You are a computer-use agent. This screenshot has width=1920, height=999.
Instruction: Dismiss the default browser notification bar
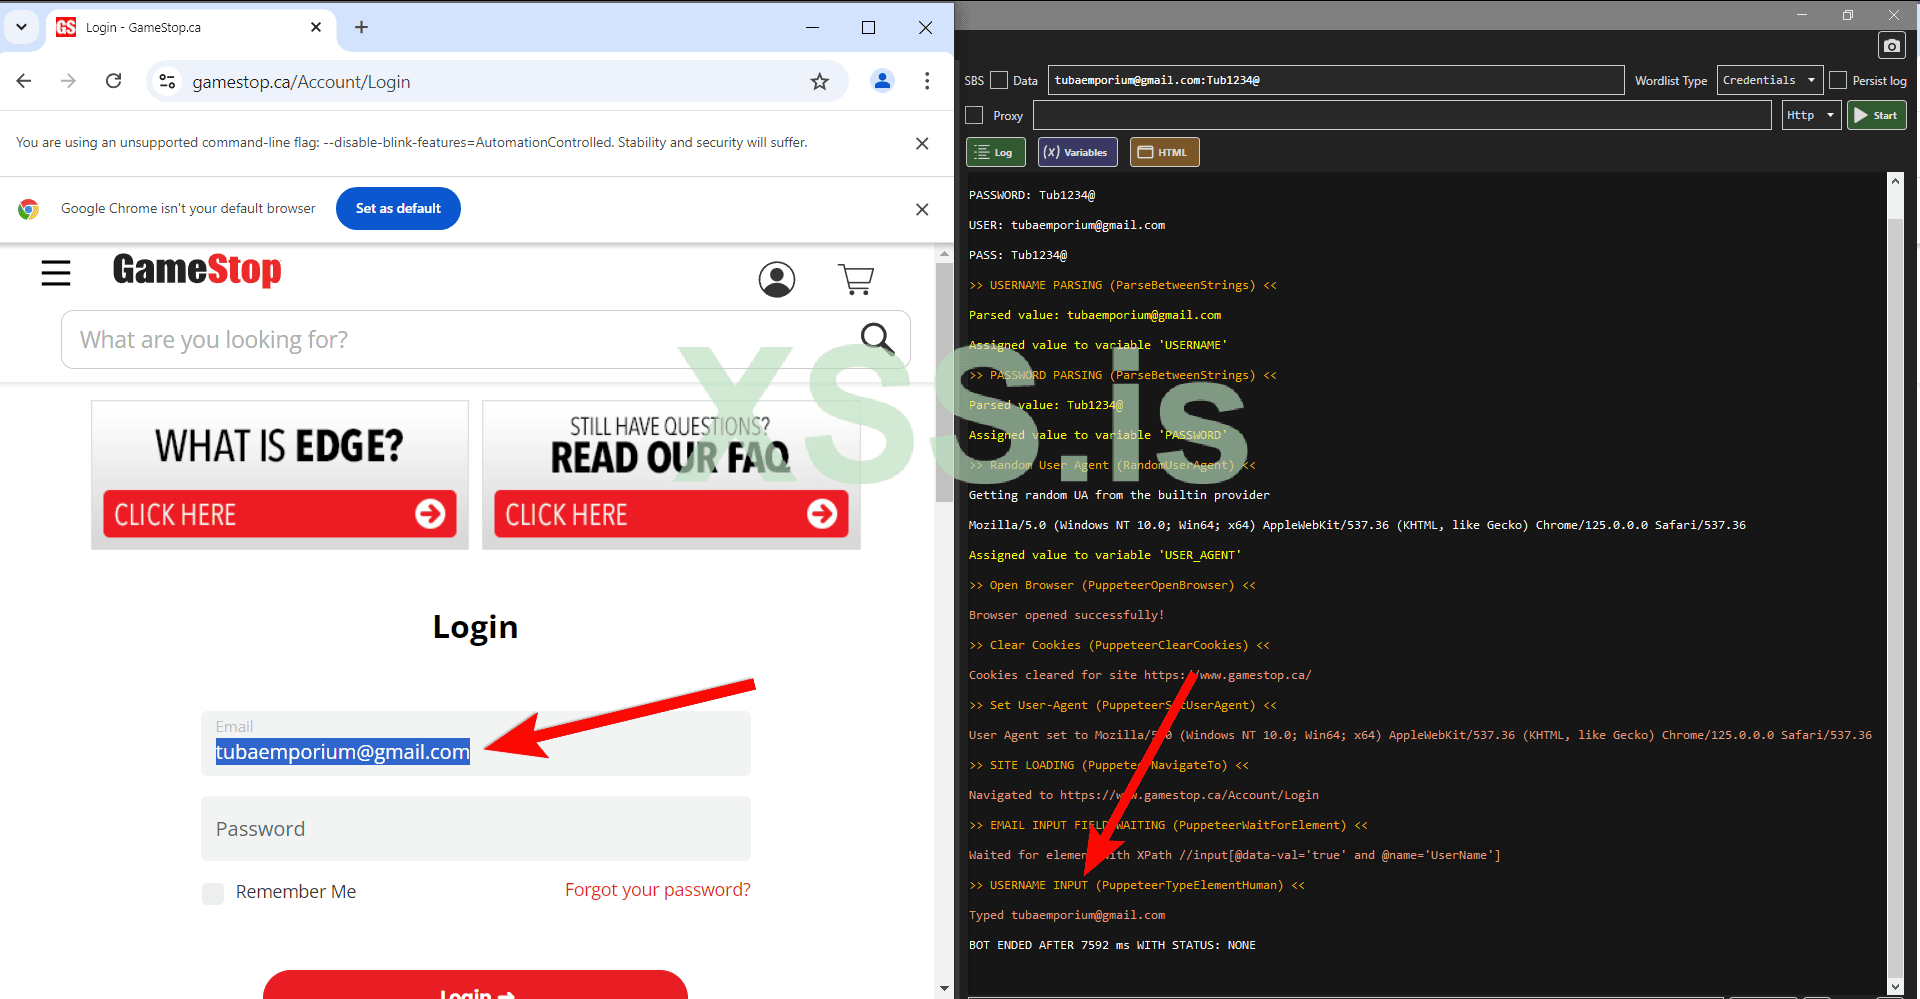(x=922, y=209)
